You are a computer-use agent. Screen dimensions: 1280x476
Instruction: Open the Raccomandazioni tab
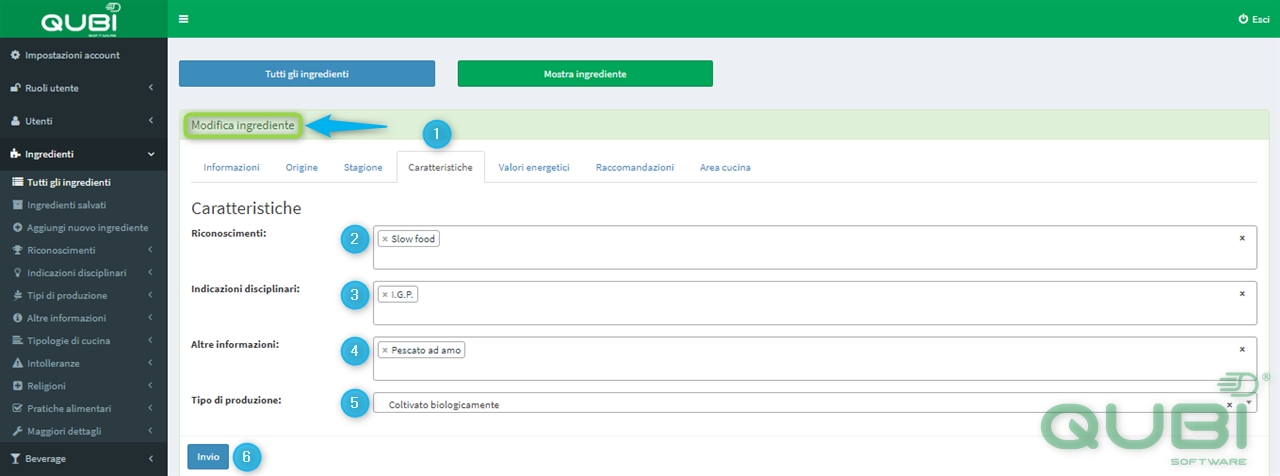(x=635, y=167)
